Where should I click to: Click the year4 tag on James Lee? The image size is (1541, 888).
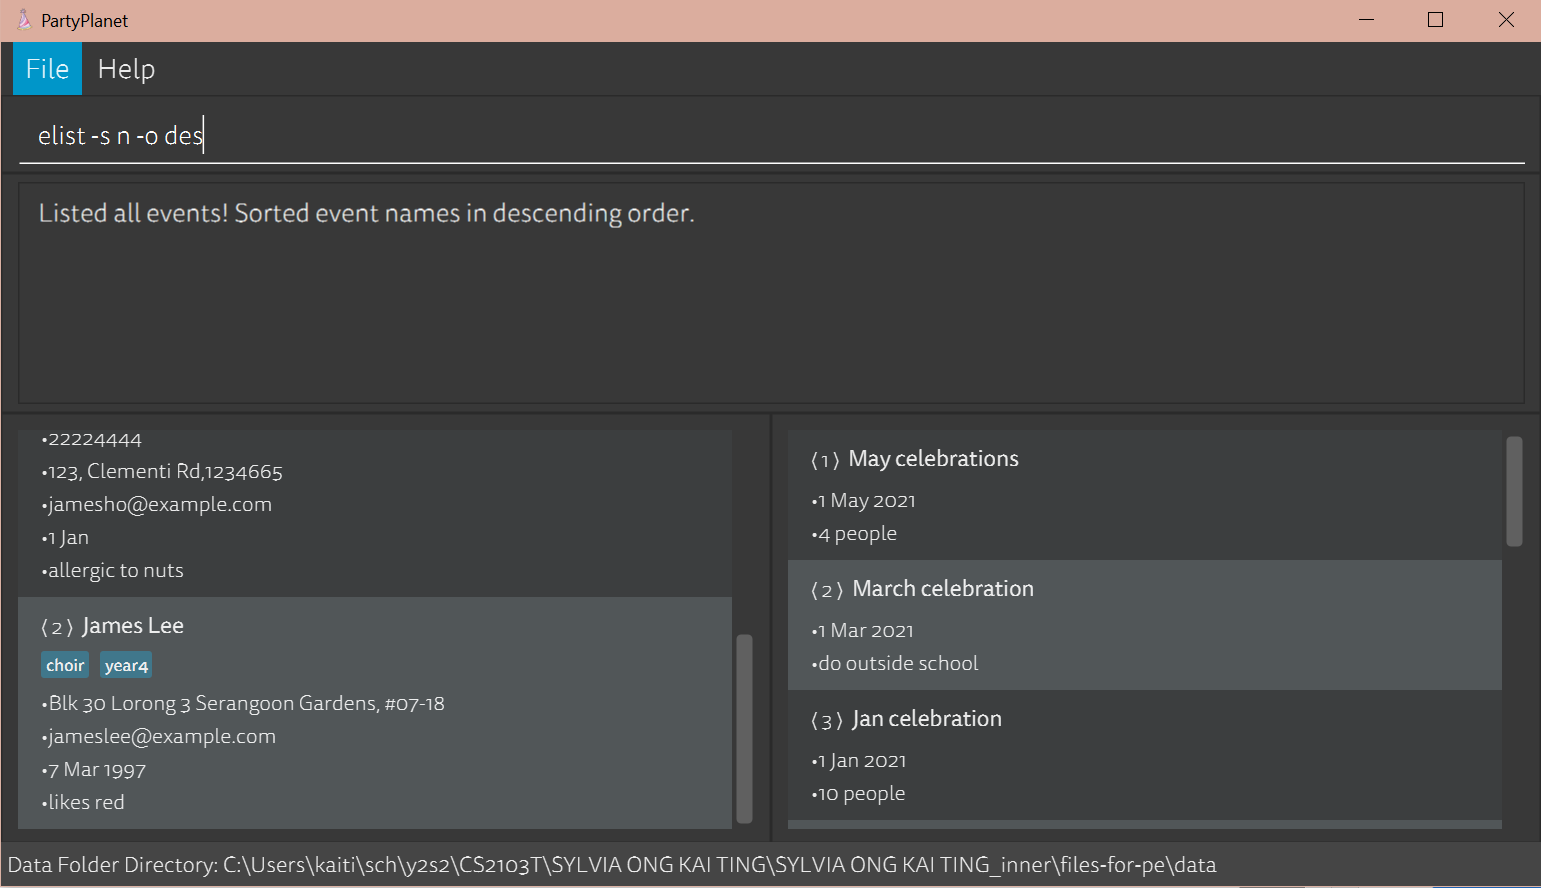(126, 665)
